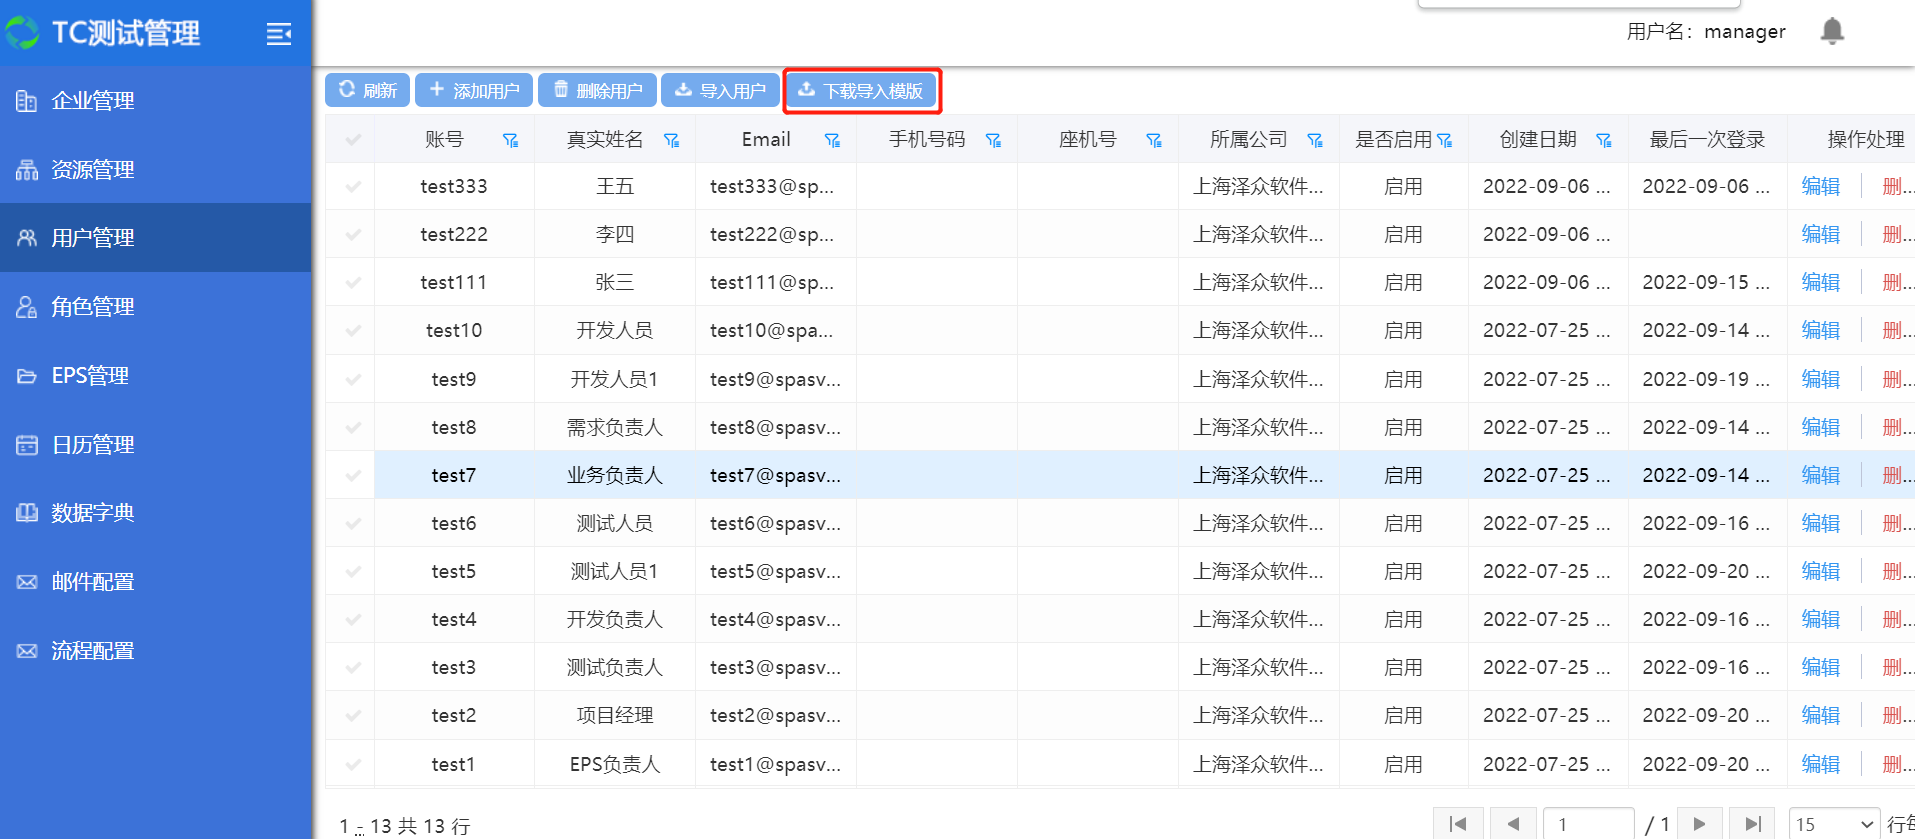Click the notification bell icon
1915x839 pixels.
[1831, 32]
